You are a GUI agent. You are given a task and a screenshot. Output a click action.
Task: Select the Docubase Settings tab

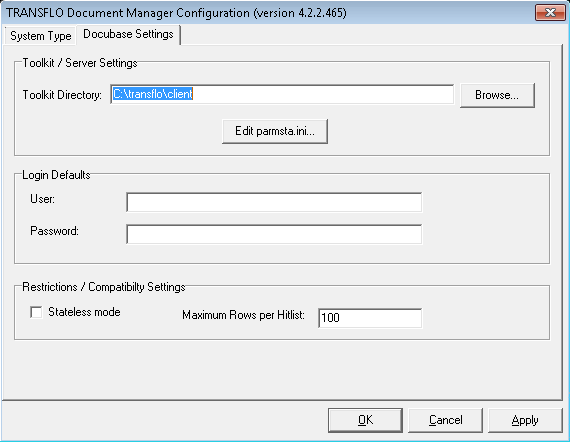(x=128, y=34)
